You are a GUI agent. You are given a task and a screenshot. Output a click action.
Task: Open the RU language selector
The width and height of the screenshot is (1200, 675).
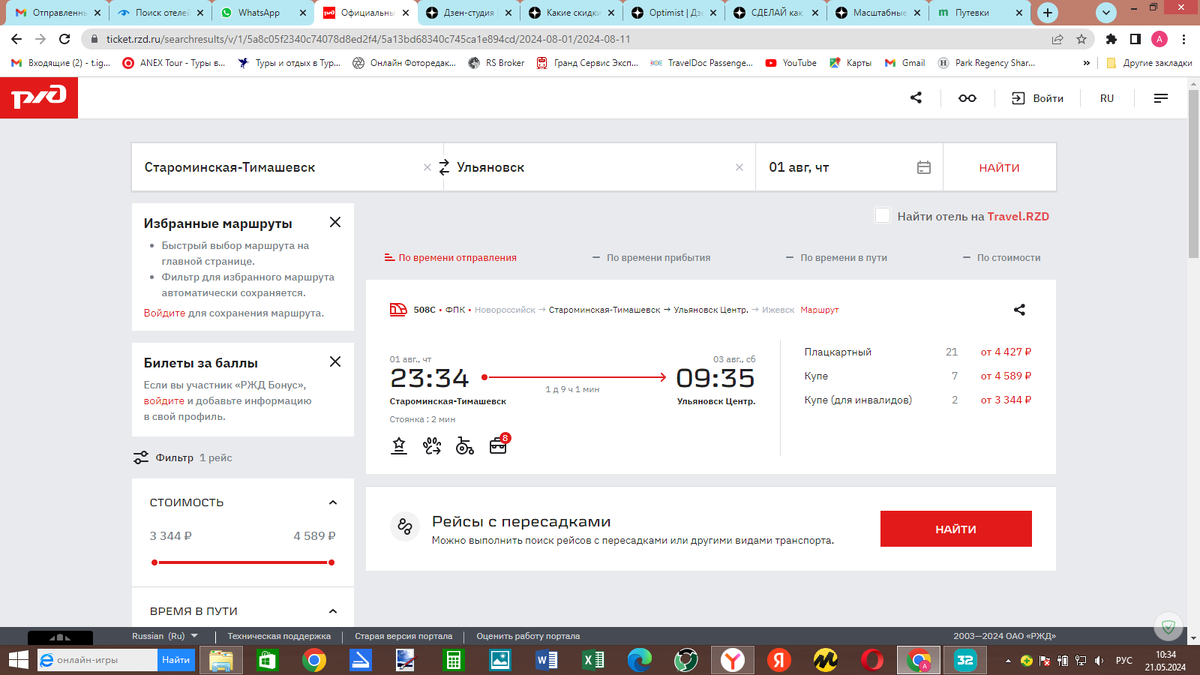[x=1107, y=98]
